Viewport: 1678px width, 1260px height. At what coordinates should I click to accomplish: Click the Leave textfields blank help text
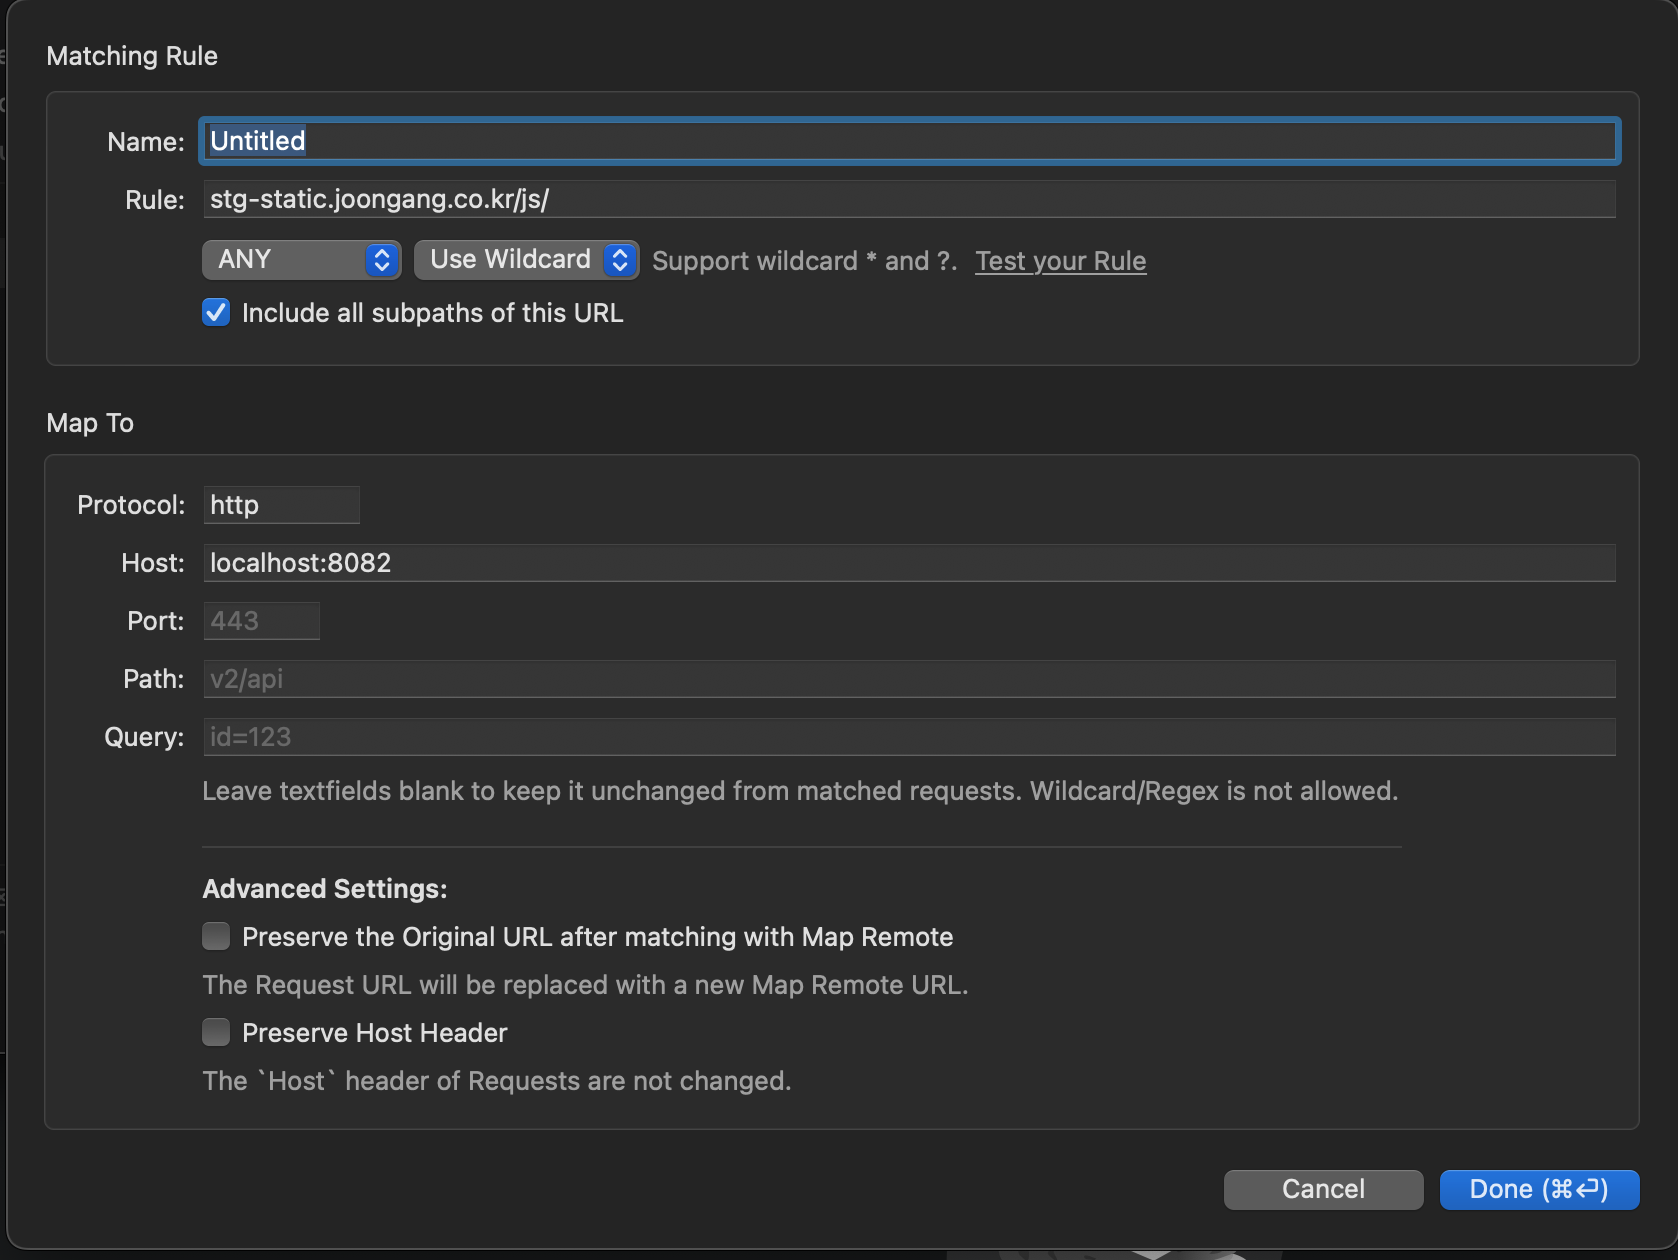pyautogui.click(x=800, y=791)
